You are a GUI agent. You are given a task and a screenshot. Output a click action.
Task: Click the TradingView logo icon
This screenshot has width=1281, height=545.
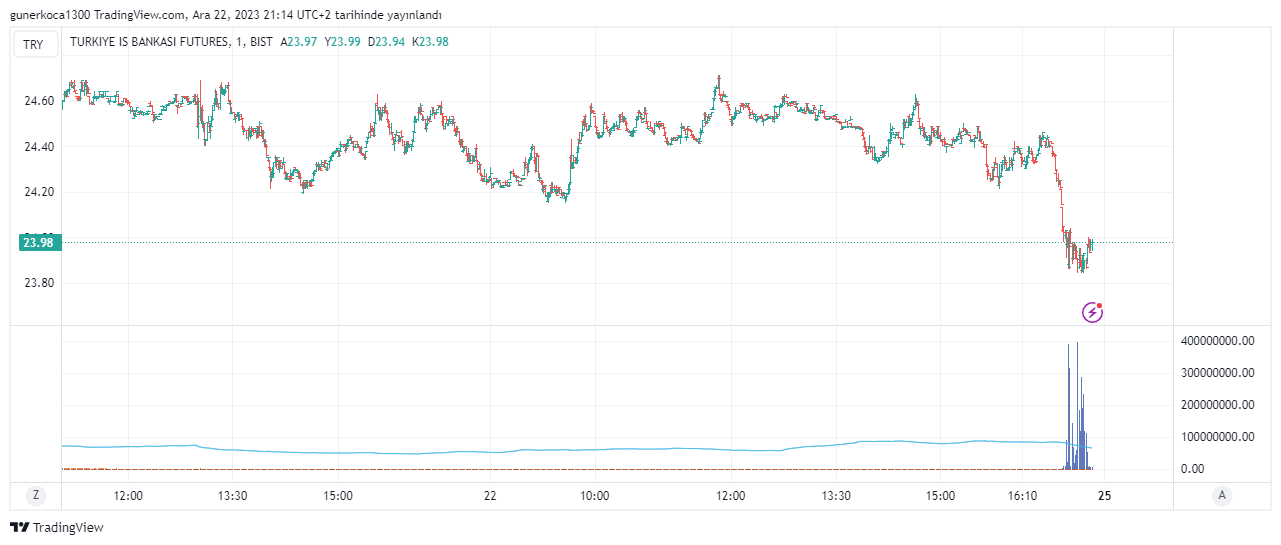tap(19, 527)
